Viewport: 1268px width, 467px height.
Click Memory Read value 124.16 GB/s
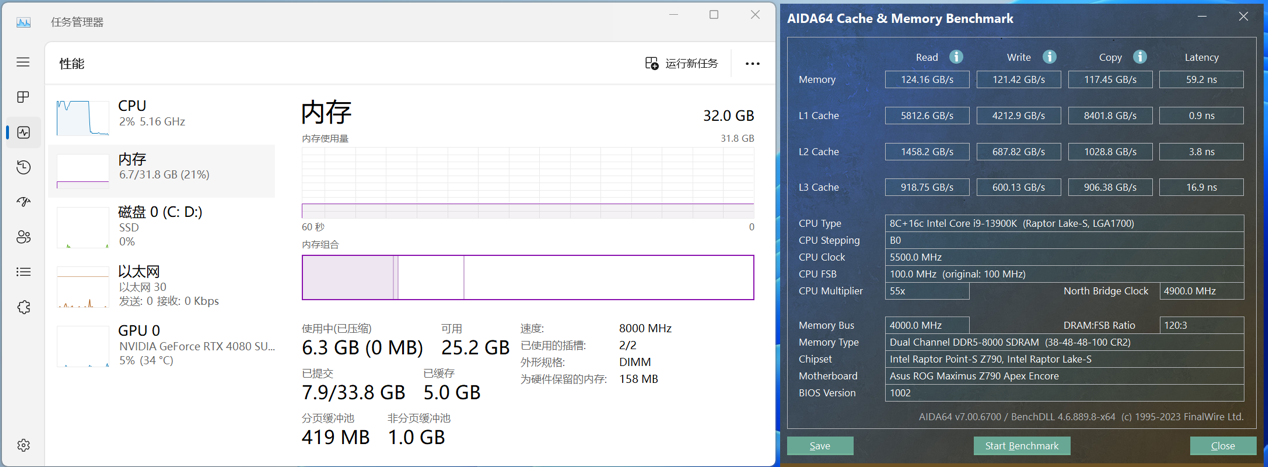(927, 79)
